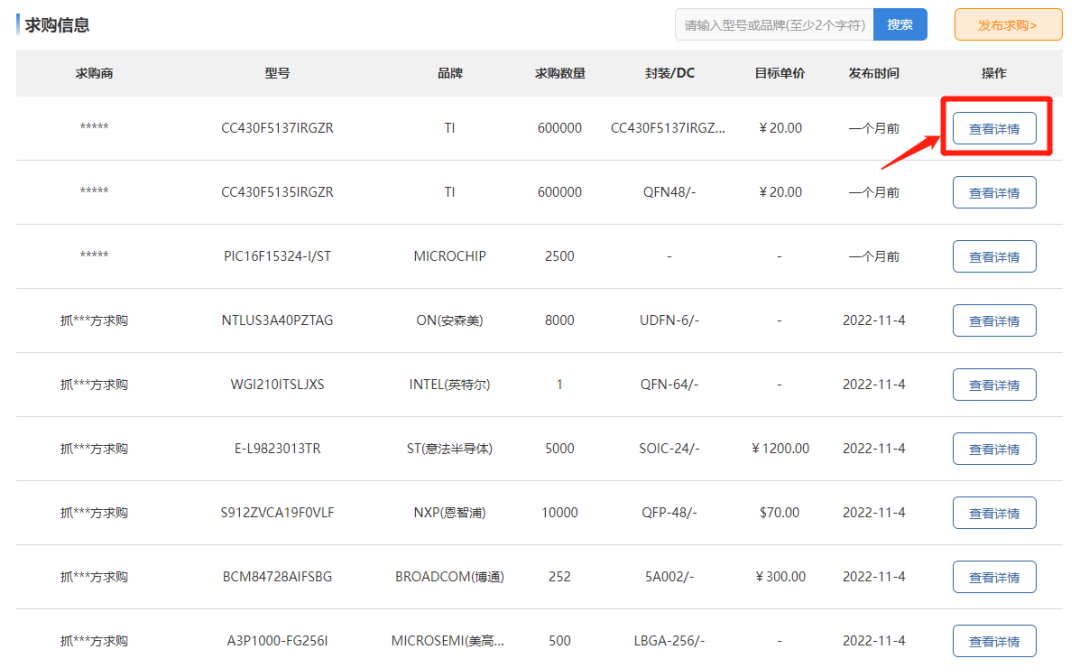Click package QFN-64/-
1080x668 pixels.
pos(669,384)
